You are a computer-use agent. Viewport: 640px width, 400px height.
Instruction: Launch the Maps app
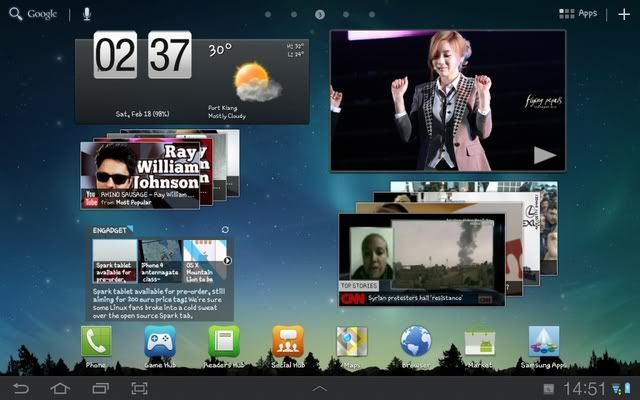pyautogui.click(x=352, y=342)
